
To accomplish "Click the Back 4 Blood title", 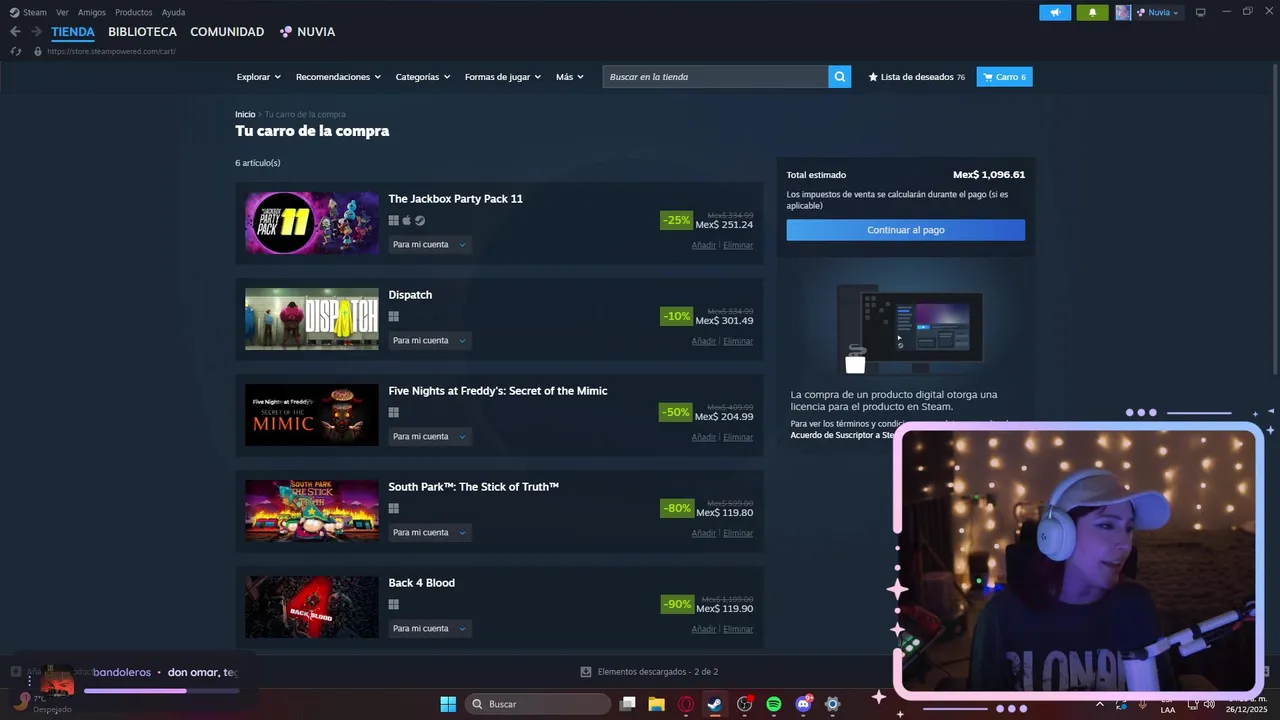I will tap(422, 583).
